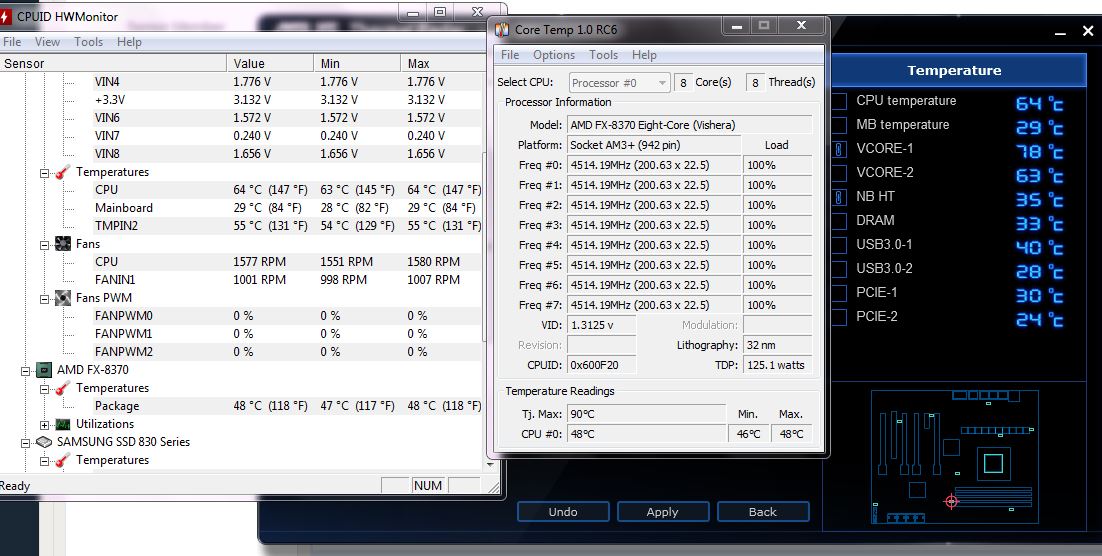Viewport: 1102px width, 556px height.
Task: Open the Options menu in Core Temp
Action: pos(554,55)
